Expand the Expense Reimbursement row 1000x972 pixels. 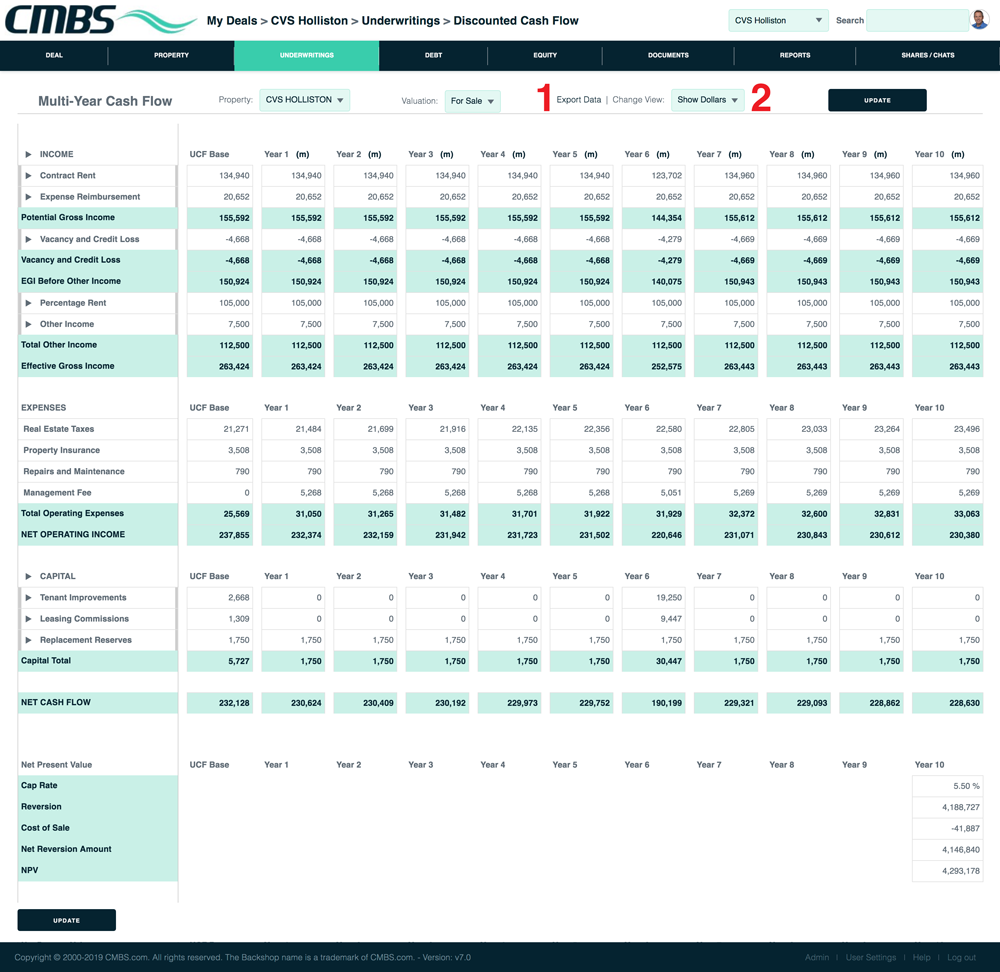pyautogui.click(x=28, y=196)
